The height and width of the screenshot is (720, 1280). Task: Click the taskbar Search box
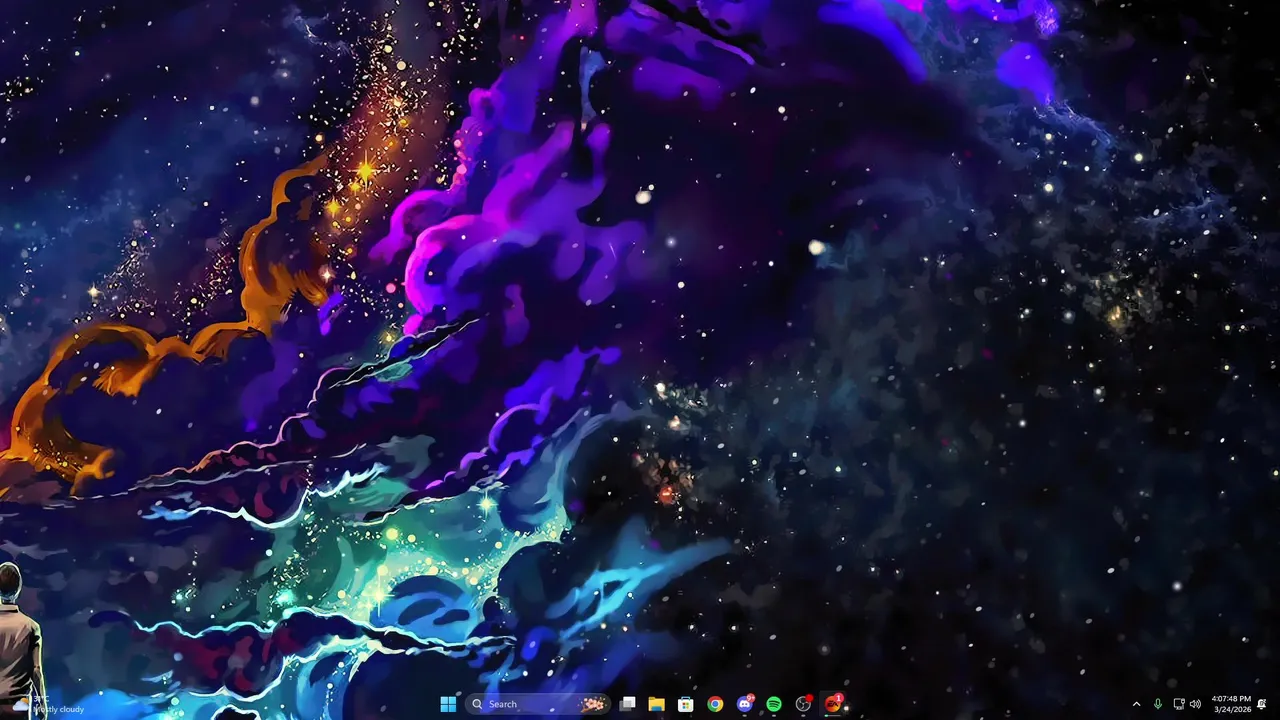point(538,704)
